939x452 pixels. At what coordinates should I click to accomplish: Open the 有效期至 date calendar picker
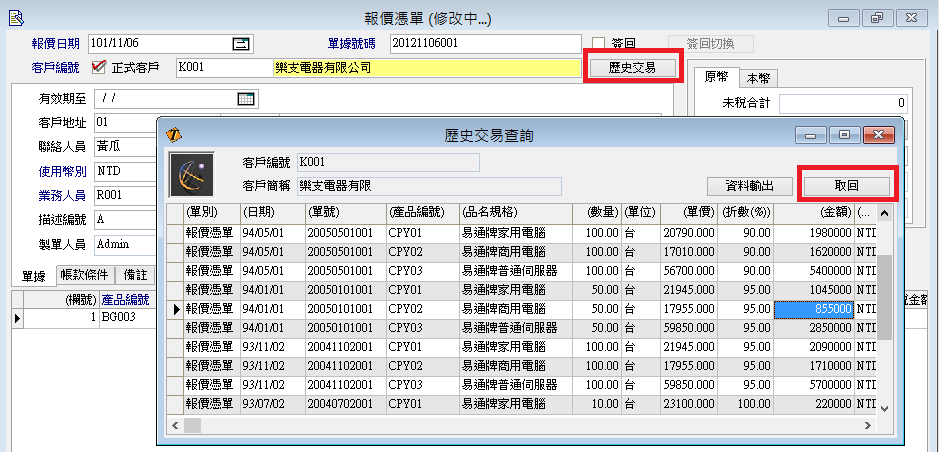click(x=246, y=98)
